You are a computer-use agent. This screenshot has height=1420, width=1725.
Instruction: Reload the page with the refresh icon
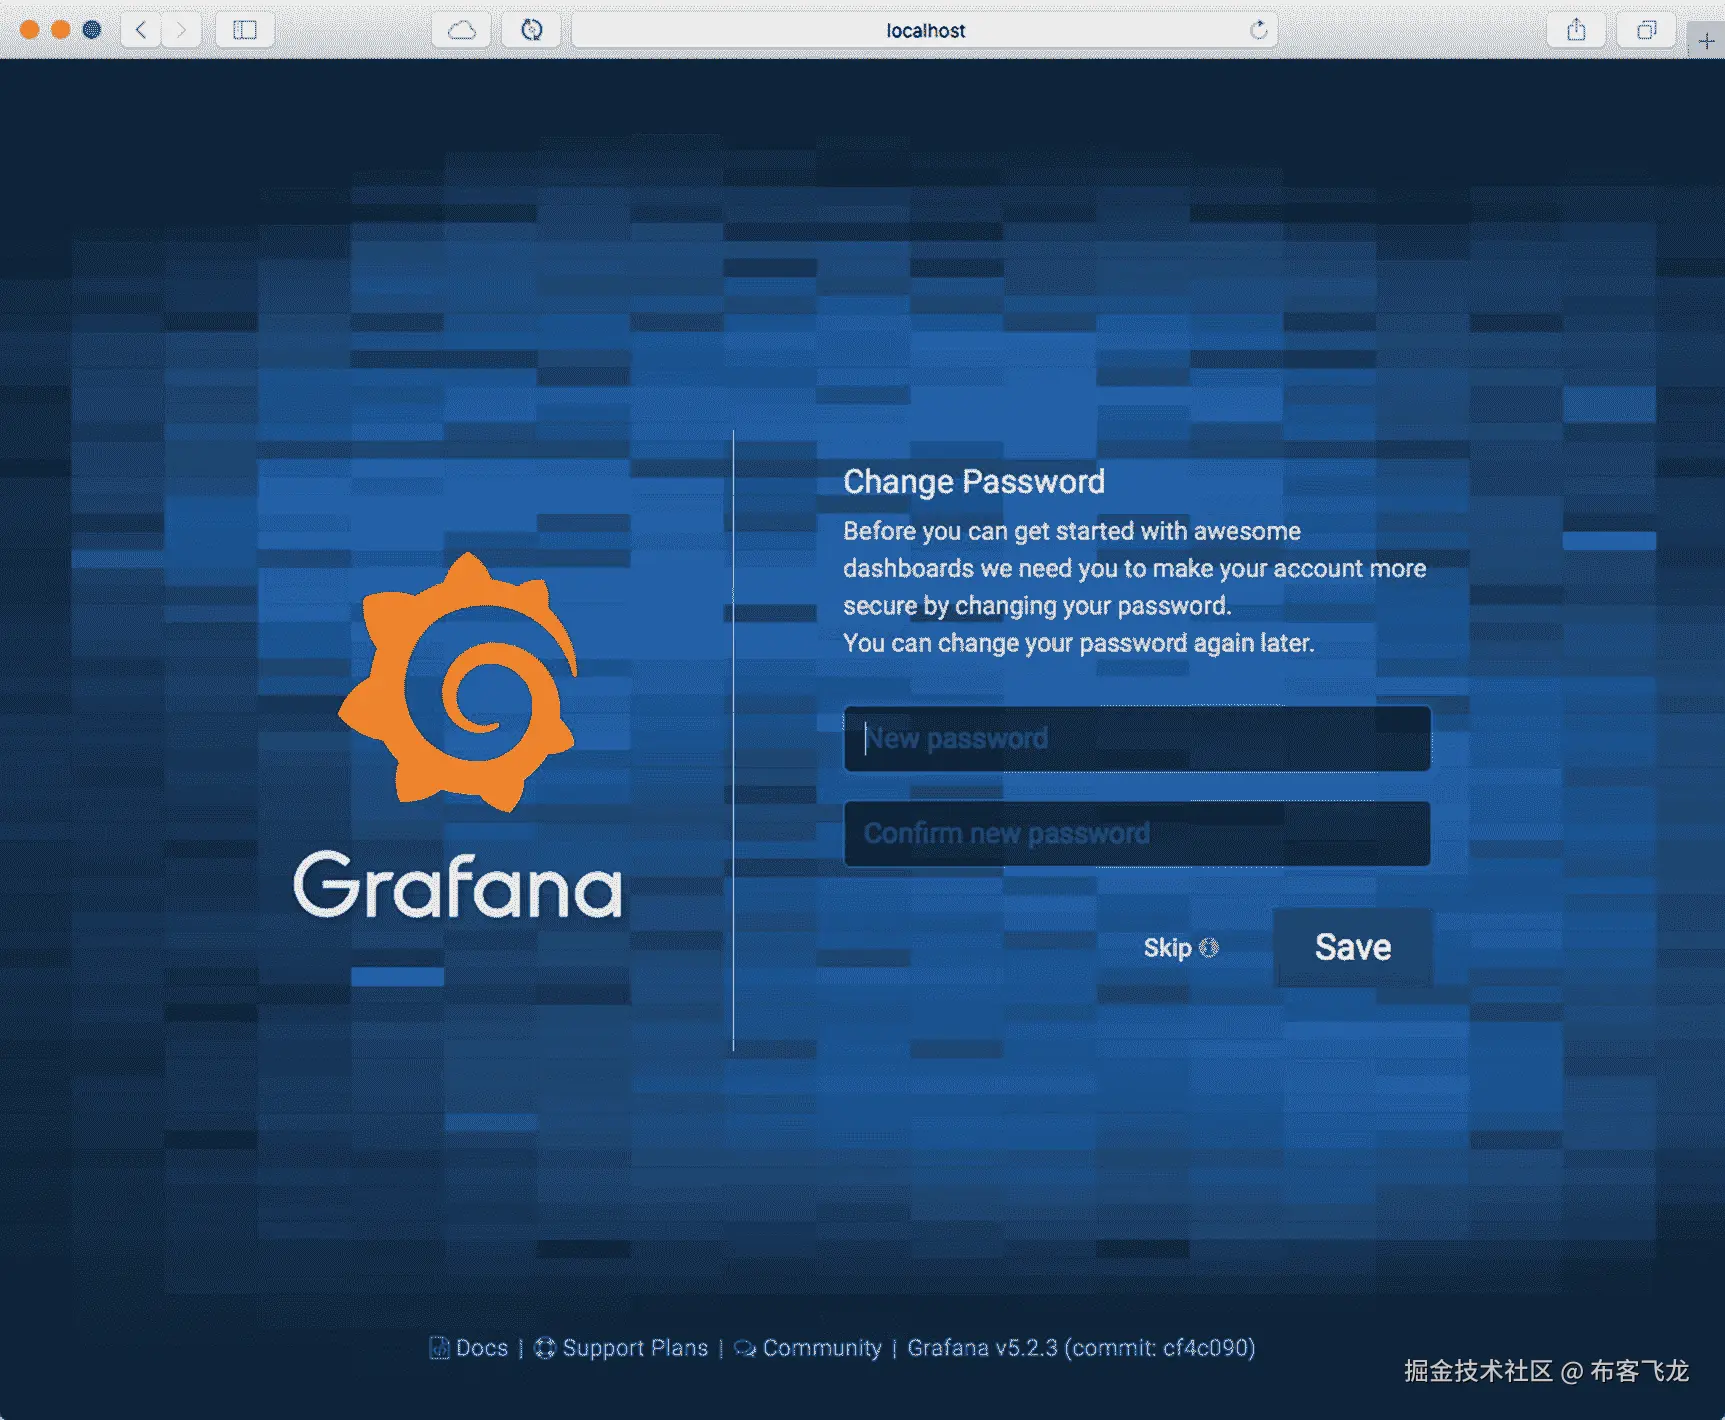coord(1258,30)
